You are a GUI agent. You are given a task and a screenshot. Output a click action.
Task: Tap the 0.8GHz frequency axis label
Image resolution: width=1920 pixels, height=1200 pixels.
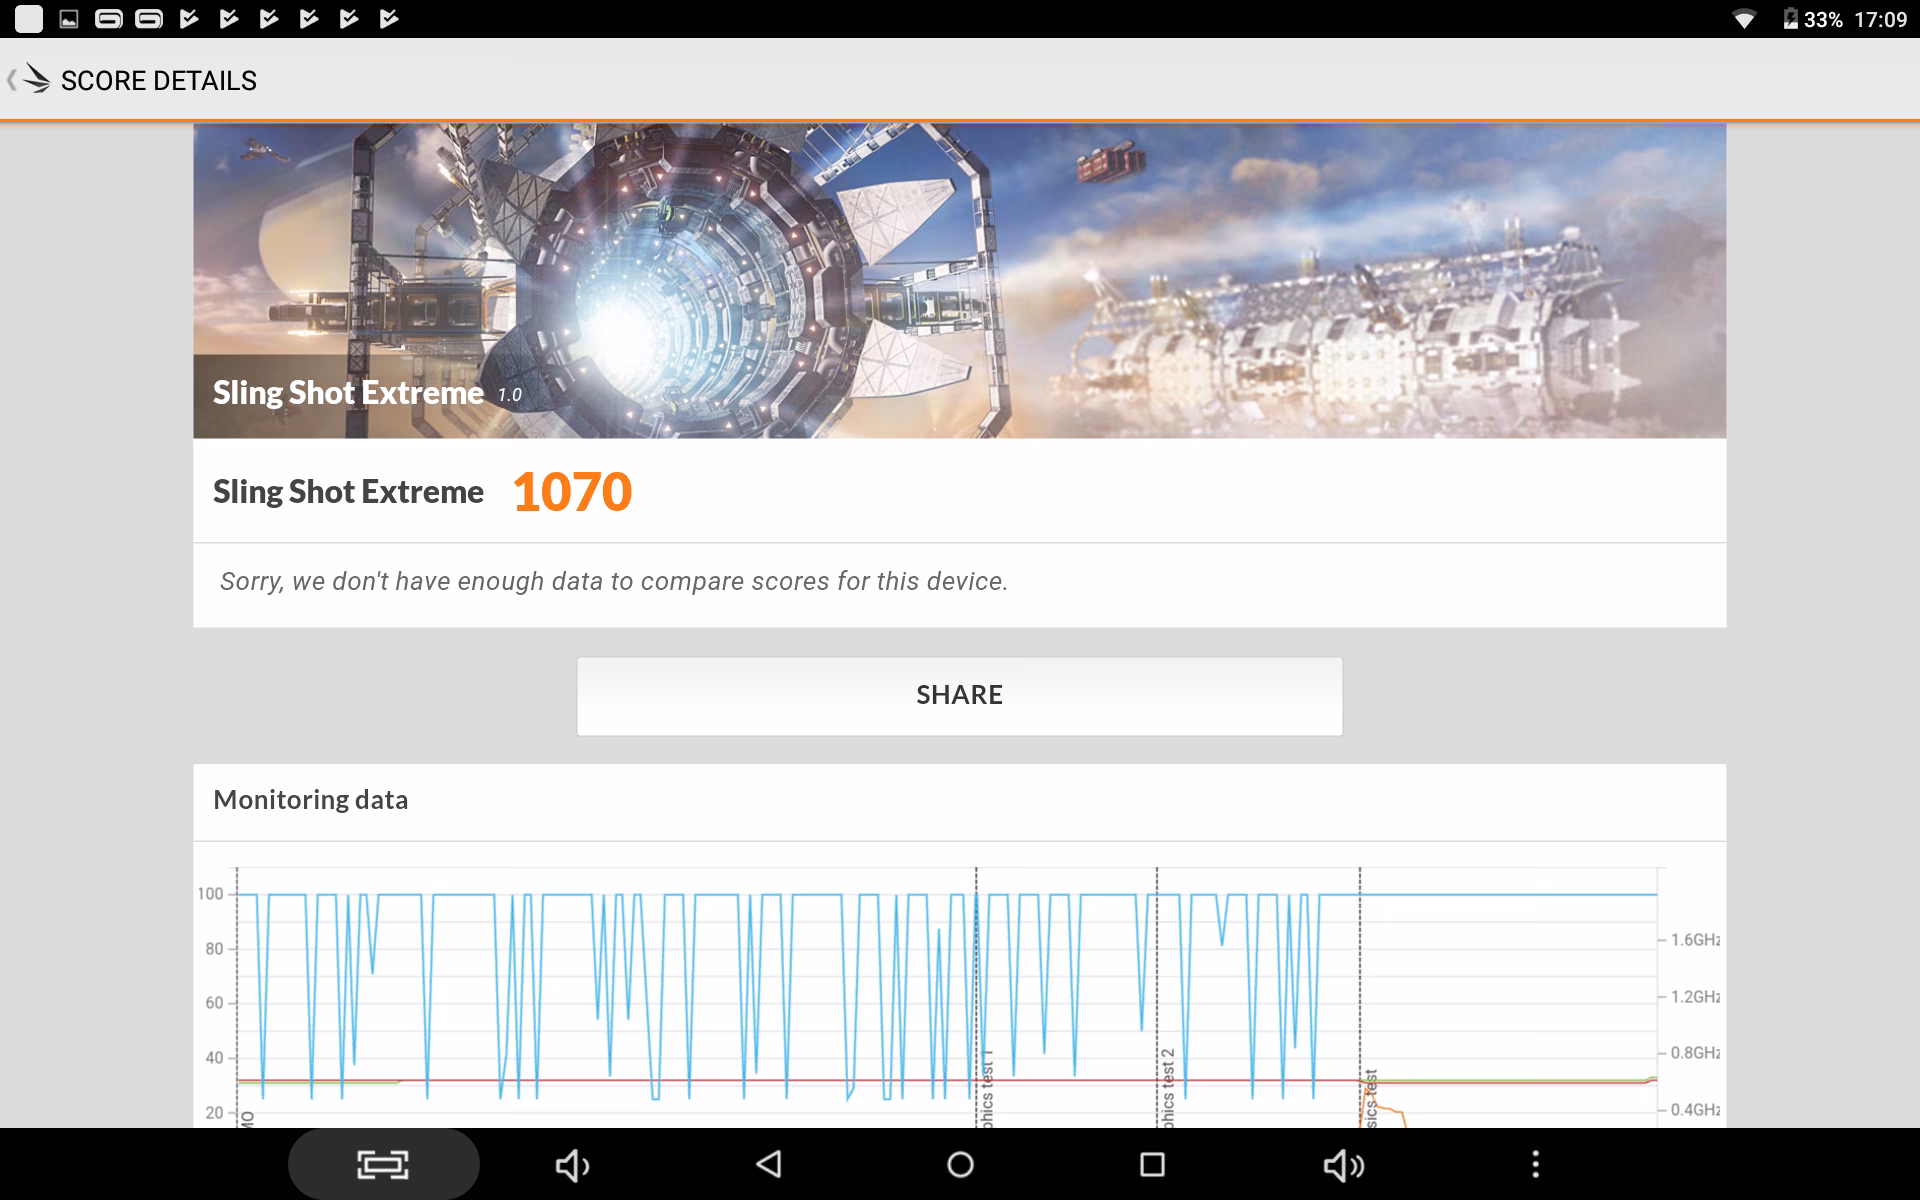point(1696,1053)
